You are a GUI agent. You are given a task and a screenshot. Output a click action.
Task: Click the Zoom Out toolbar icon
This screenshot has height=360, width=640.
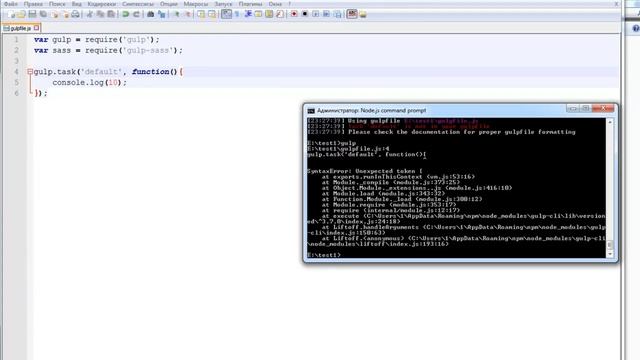(x=188, y=14)
